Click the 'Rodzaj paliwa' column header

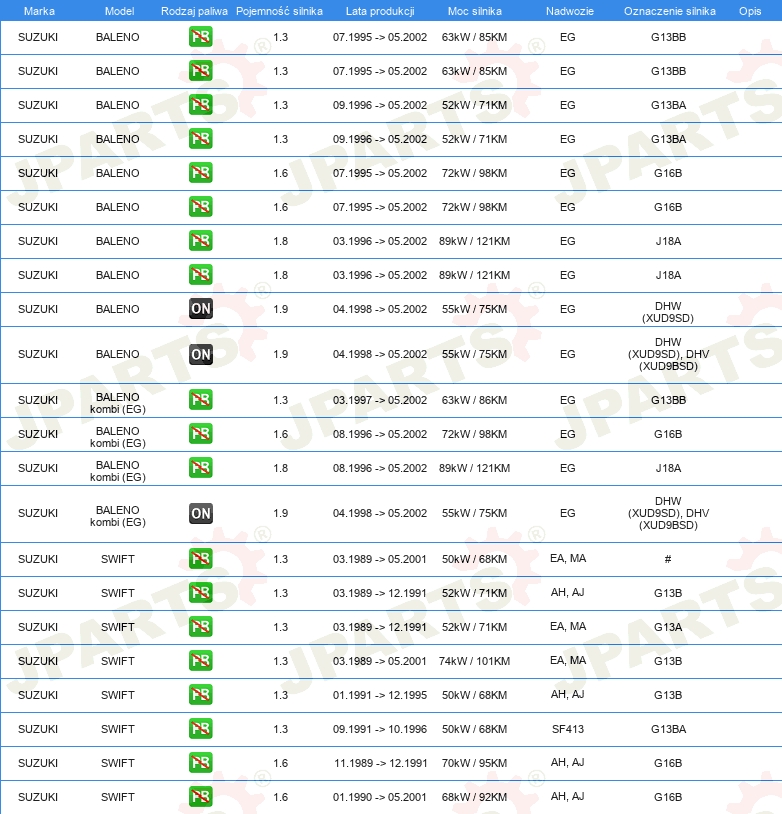point(194,11)
